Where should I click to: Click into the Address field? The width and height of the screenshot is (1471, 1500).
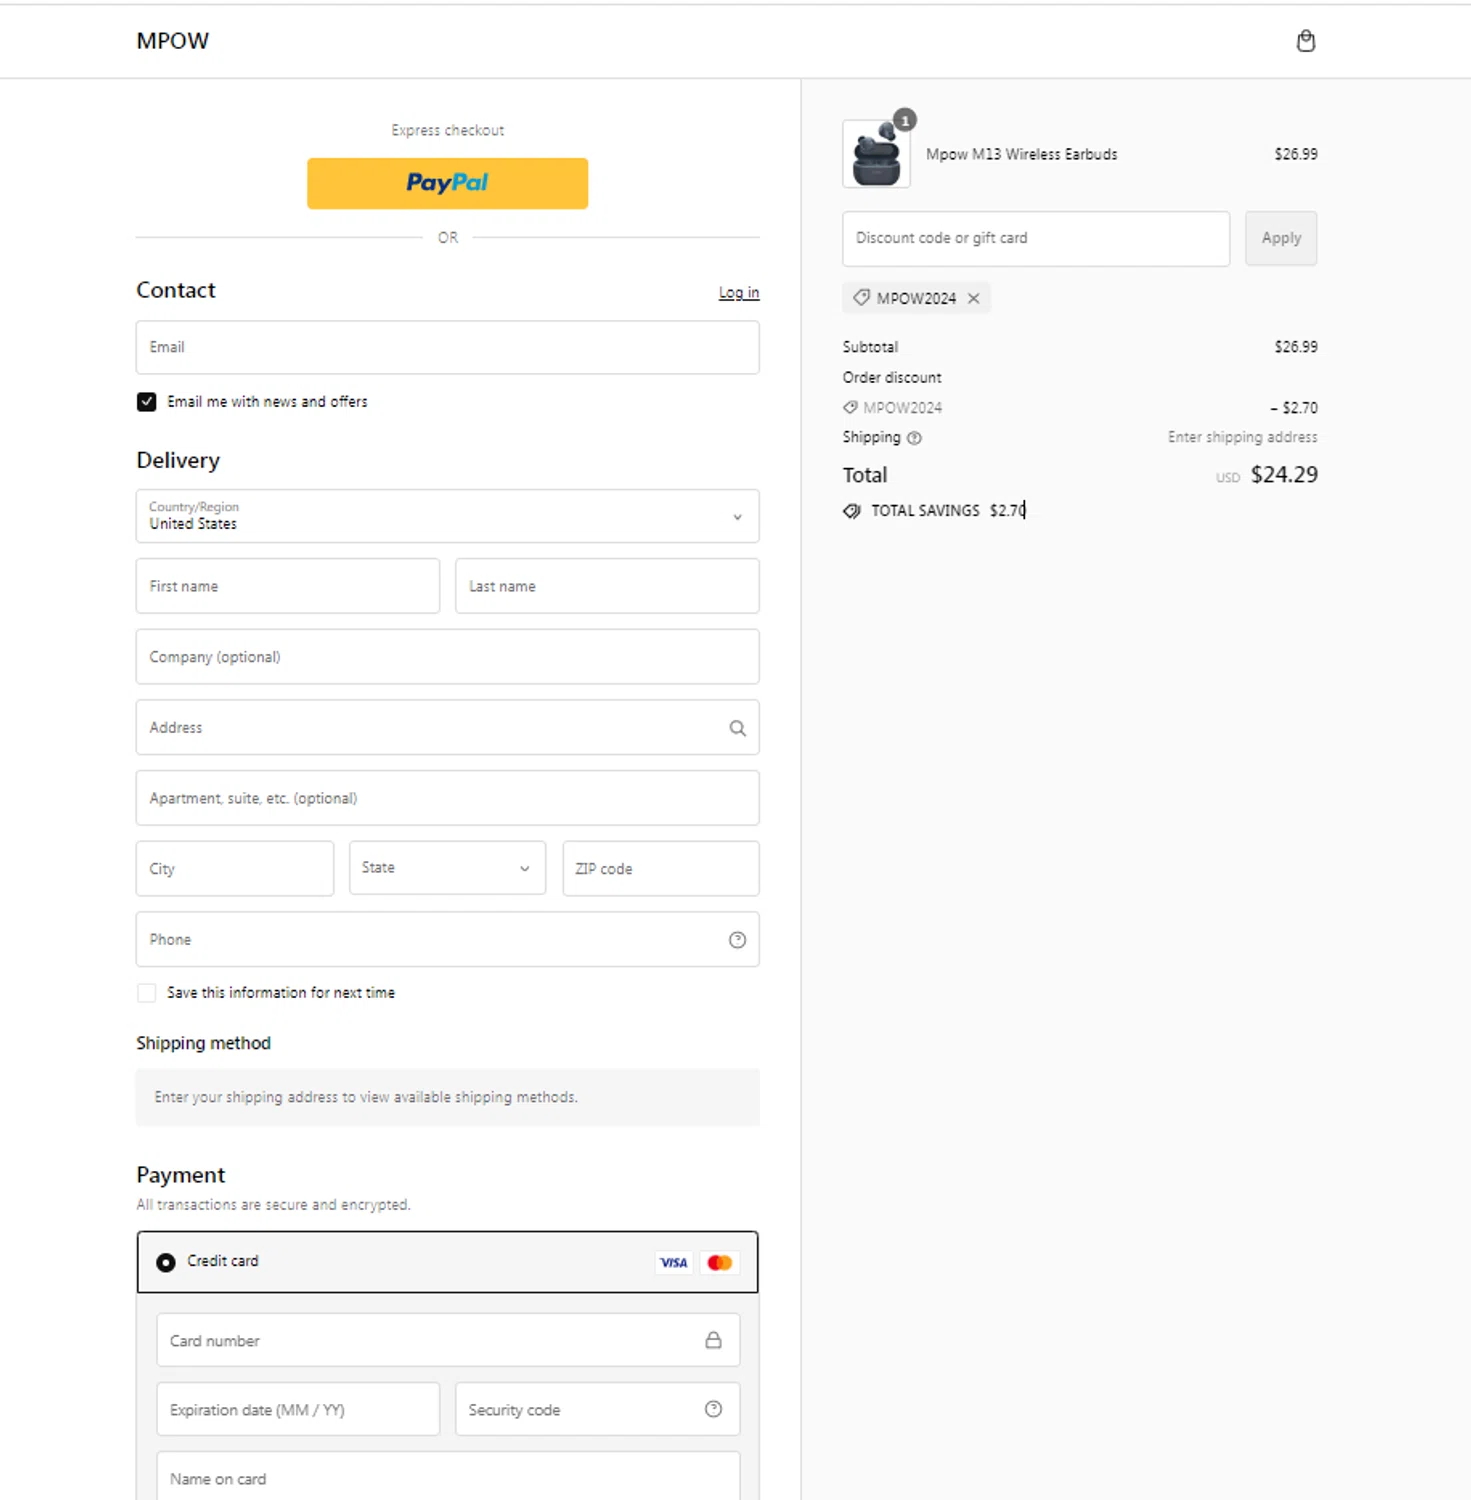[447, 727]
